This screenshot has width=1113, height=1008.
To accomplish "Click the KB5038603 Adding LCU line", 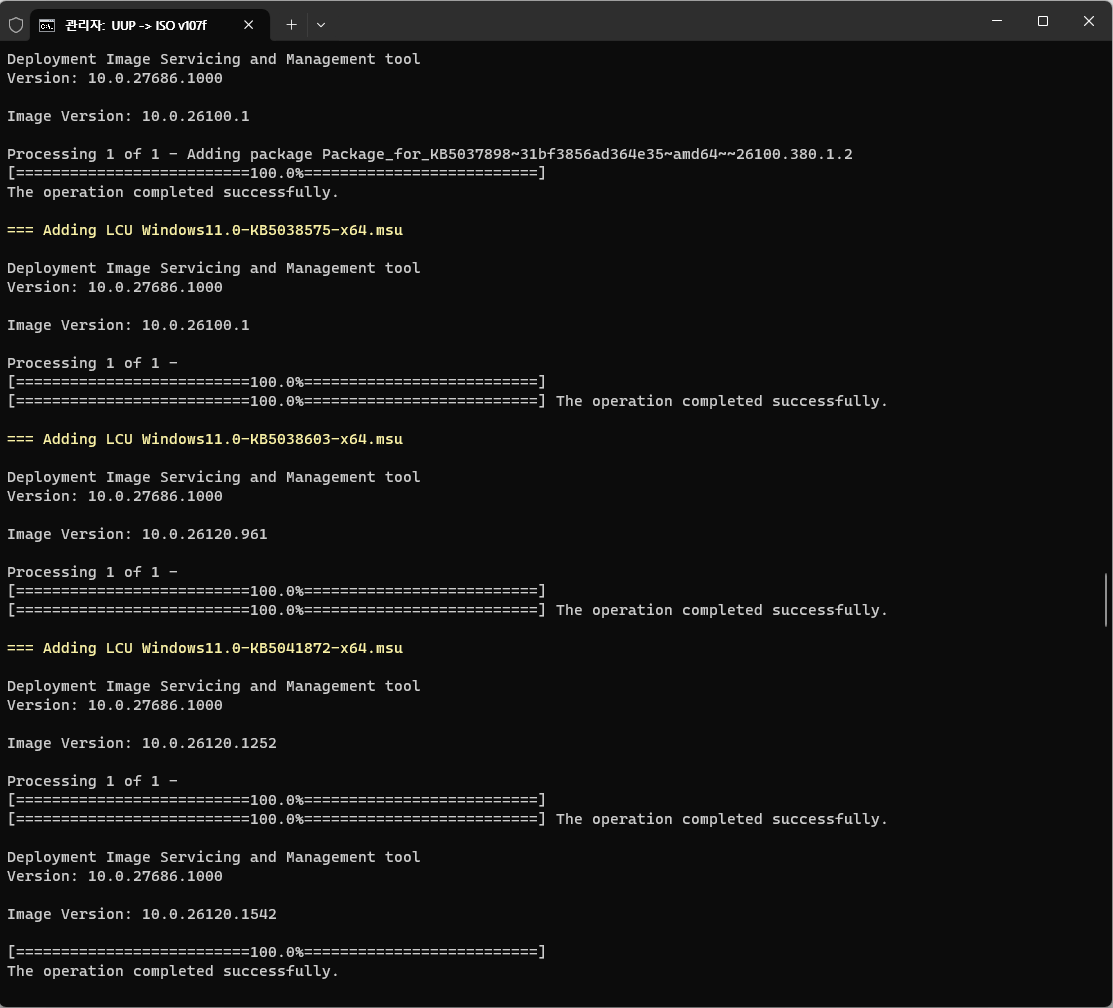I will click(204, 439).
